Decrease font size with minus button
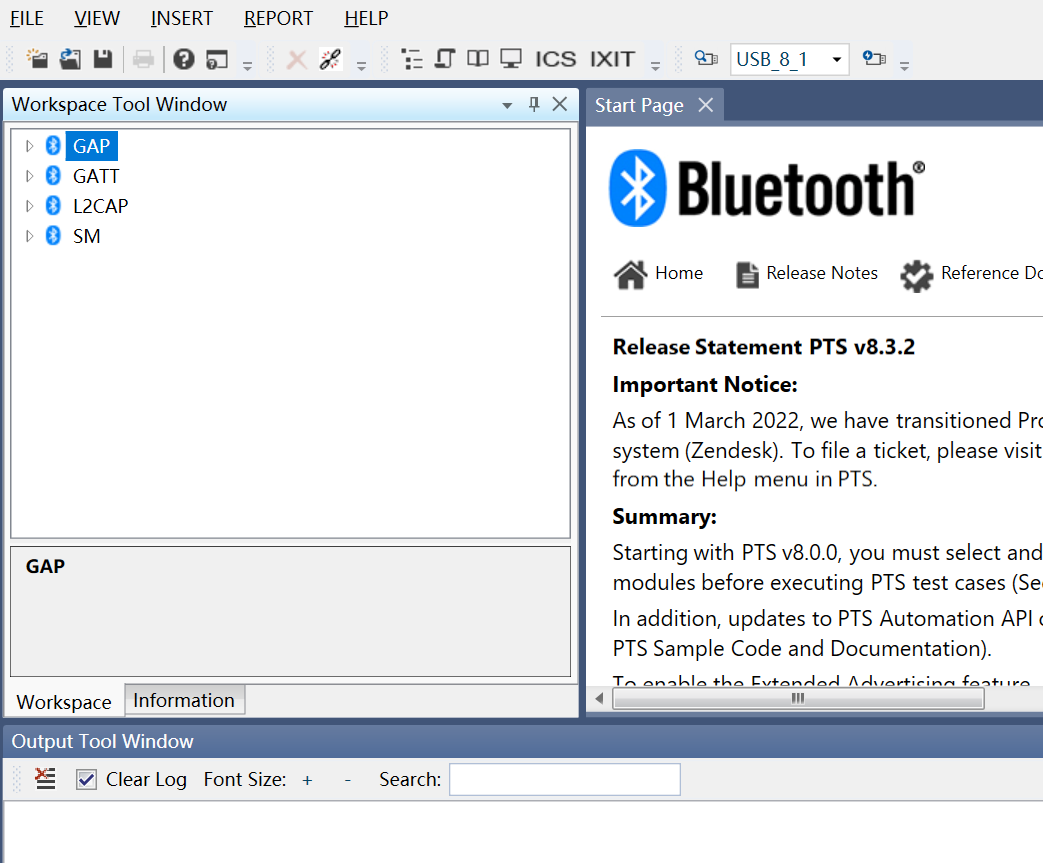1043x863 pixels. (347, 780)
